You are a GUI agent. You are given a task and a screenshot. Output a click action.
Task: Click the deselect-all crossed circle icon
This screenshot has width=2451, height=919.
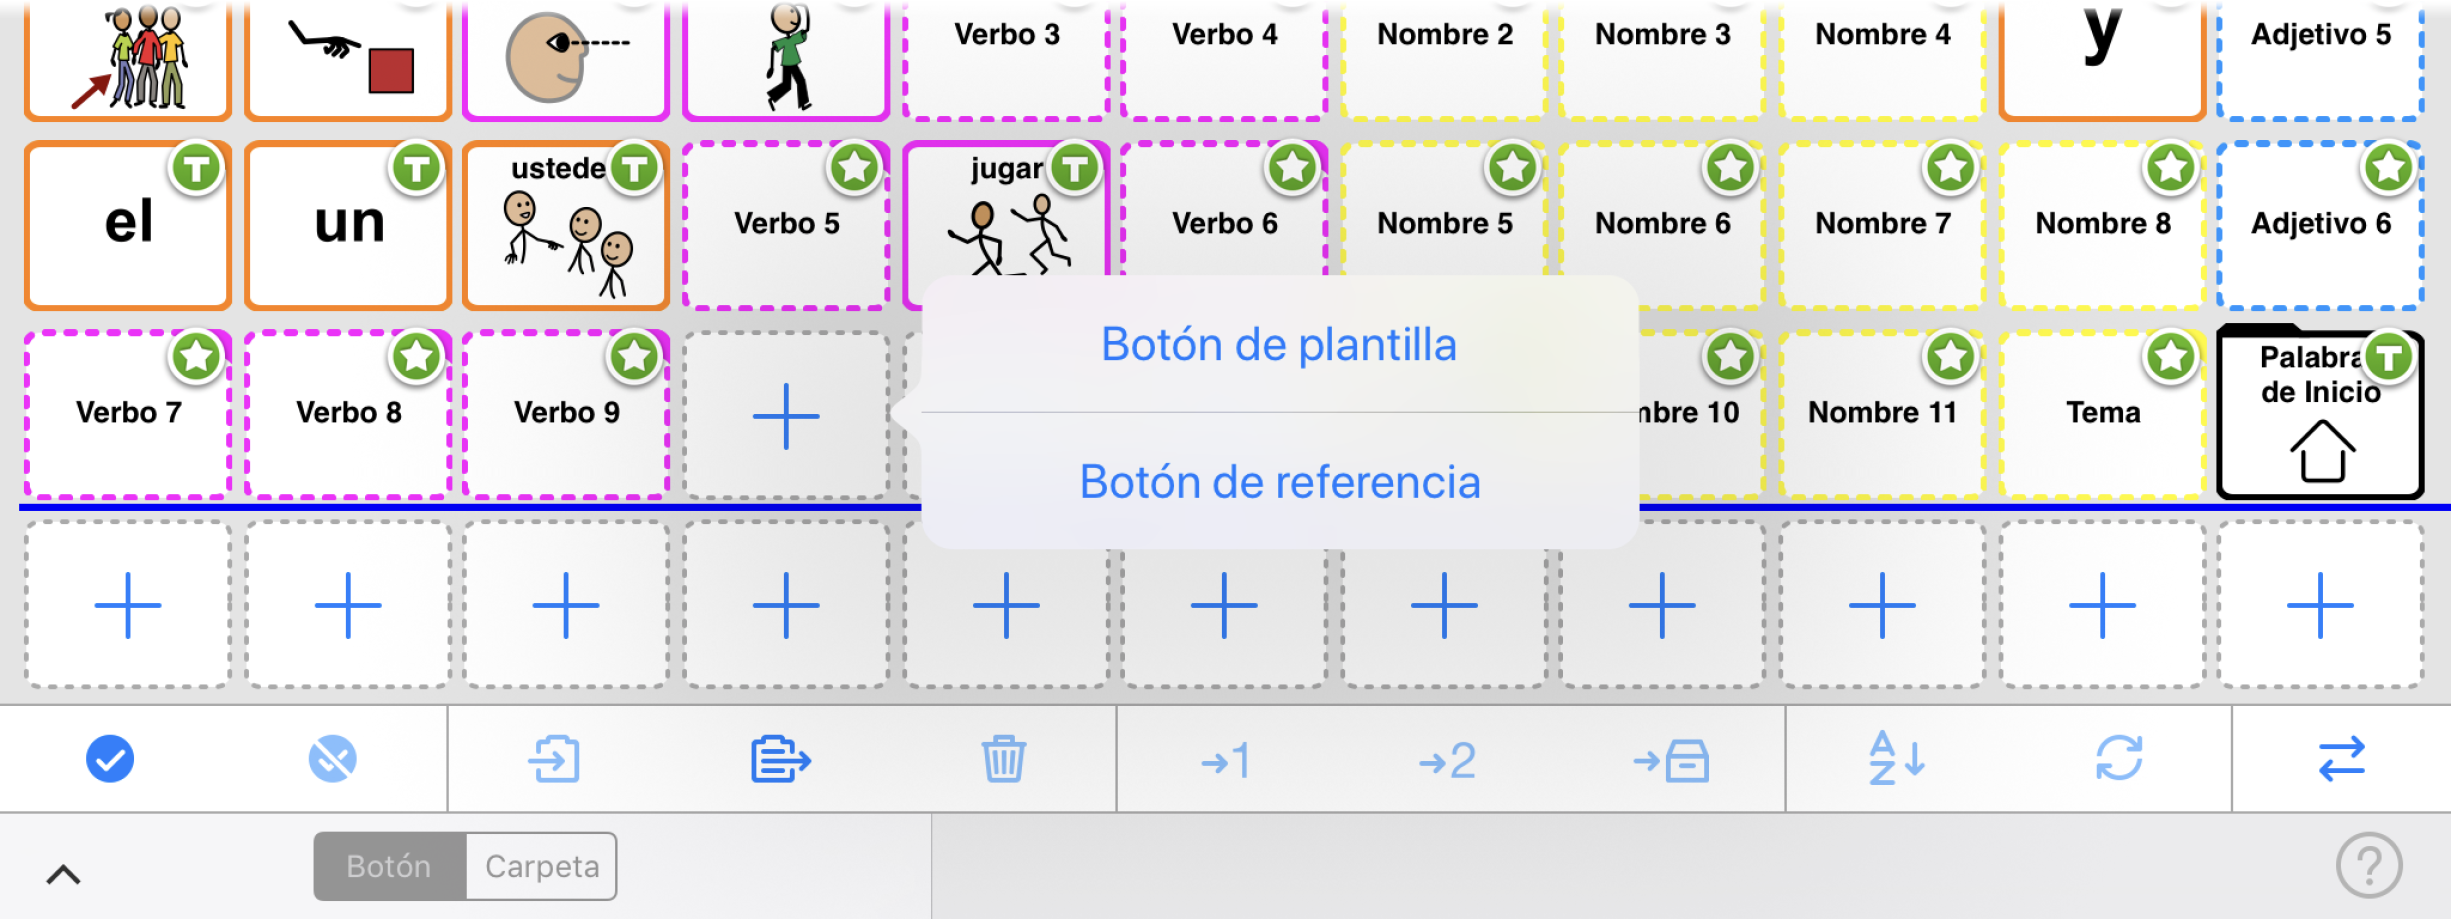point(333,759)
